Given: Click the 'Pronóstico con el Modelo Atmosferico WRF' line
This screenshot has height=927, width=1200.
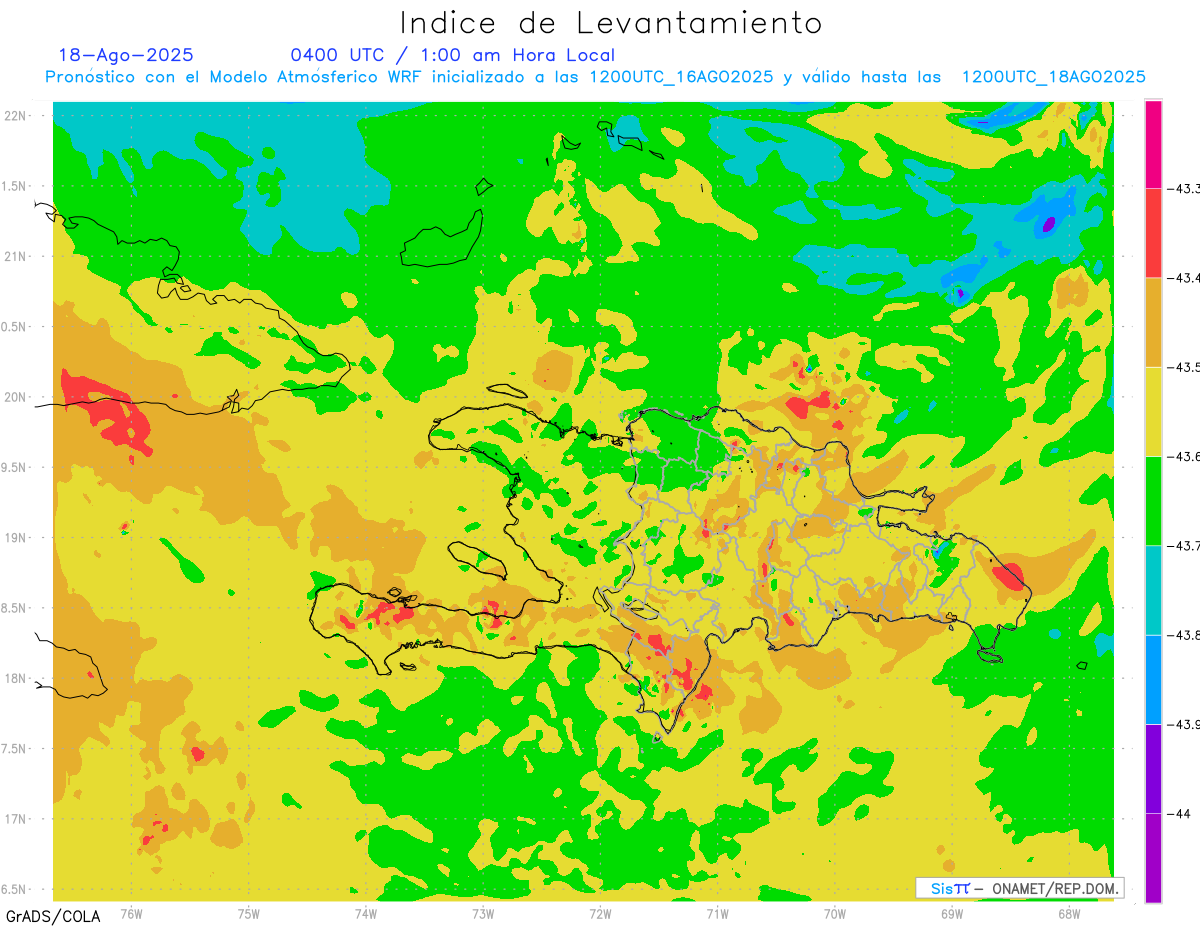Looking at the screenshot, I should click(595, 77).
